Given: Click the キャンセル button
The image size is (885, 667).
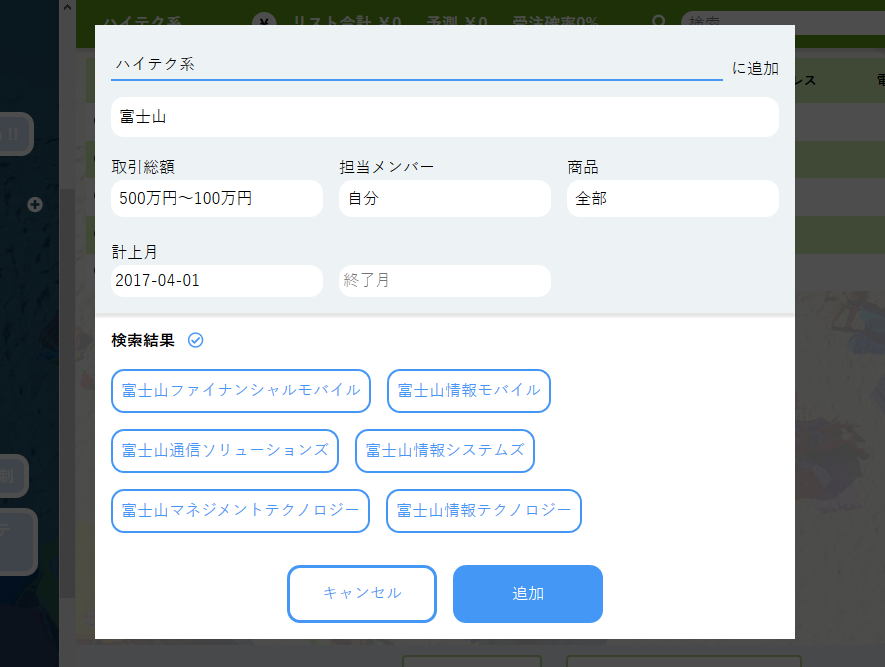Looking at the screenshot, I should (x=362, y=594).
